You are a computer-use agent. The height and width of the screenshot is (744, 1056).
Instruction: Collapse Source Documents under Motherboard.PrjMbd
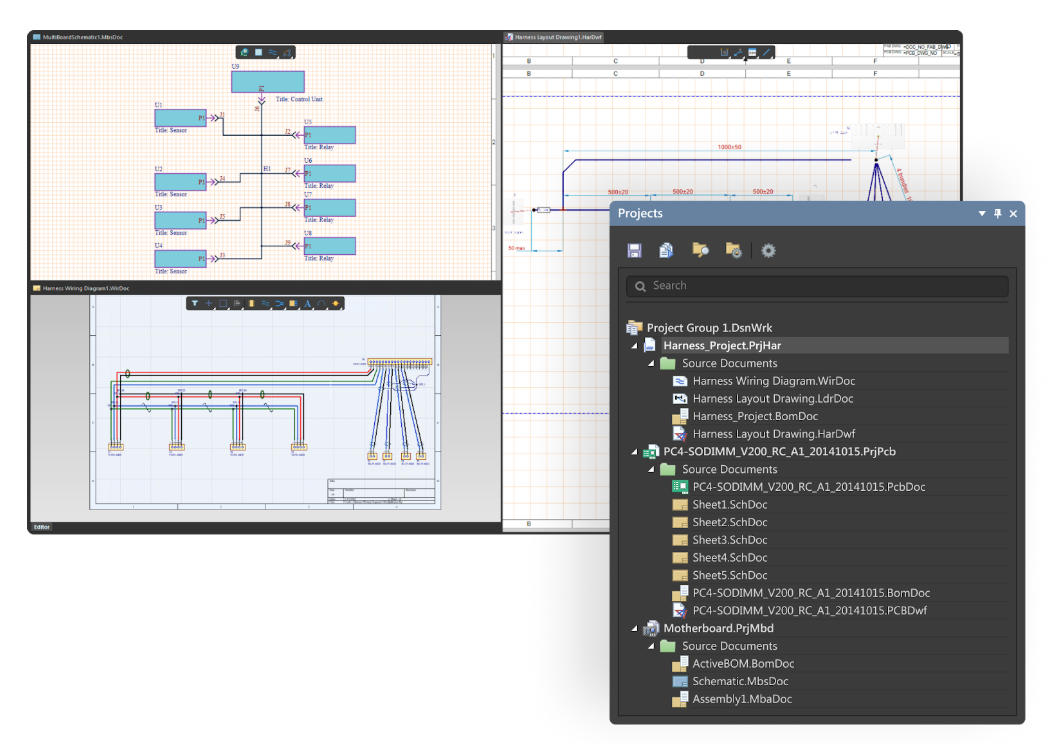pyautogui.click(x=651, y=647)
